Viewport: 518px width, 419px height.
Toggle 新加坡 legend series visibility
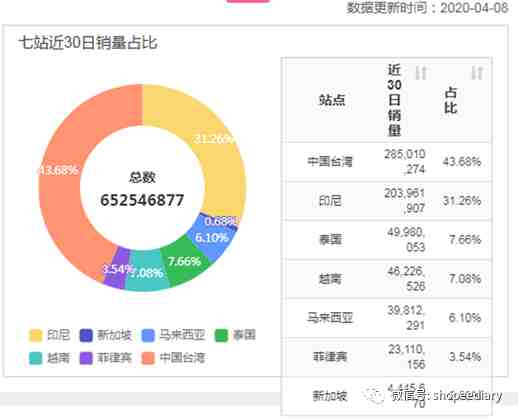tap(106, 335)
